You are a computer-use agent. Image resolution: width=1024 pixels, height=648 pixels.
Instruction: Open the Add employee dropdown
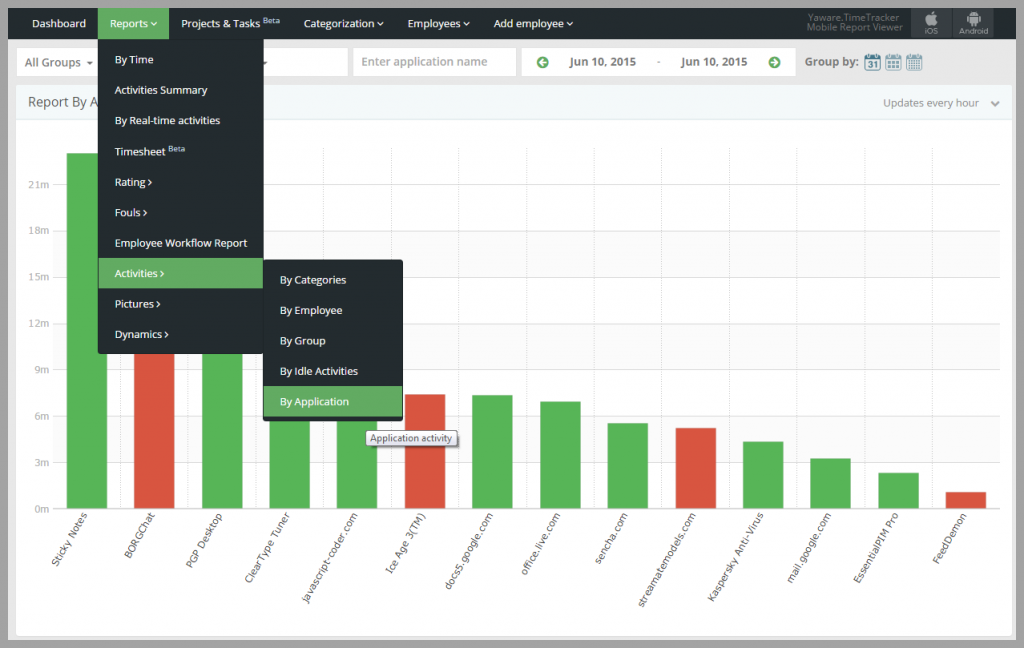pyautogui.click(x=533, y=23)
